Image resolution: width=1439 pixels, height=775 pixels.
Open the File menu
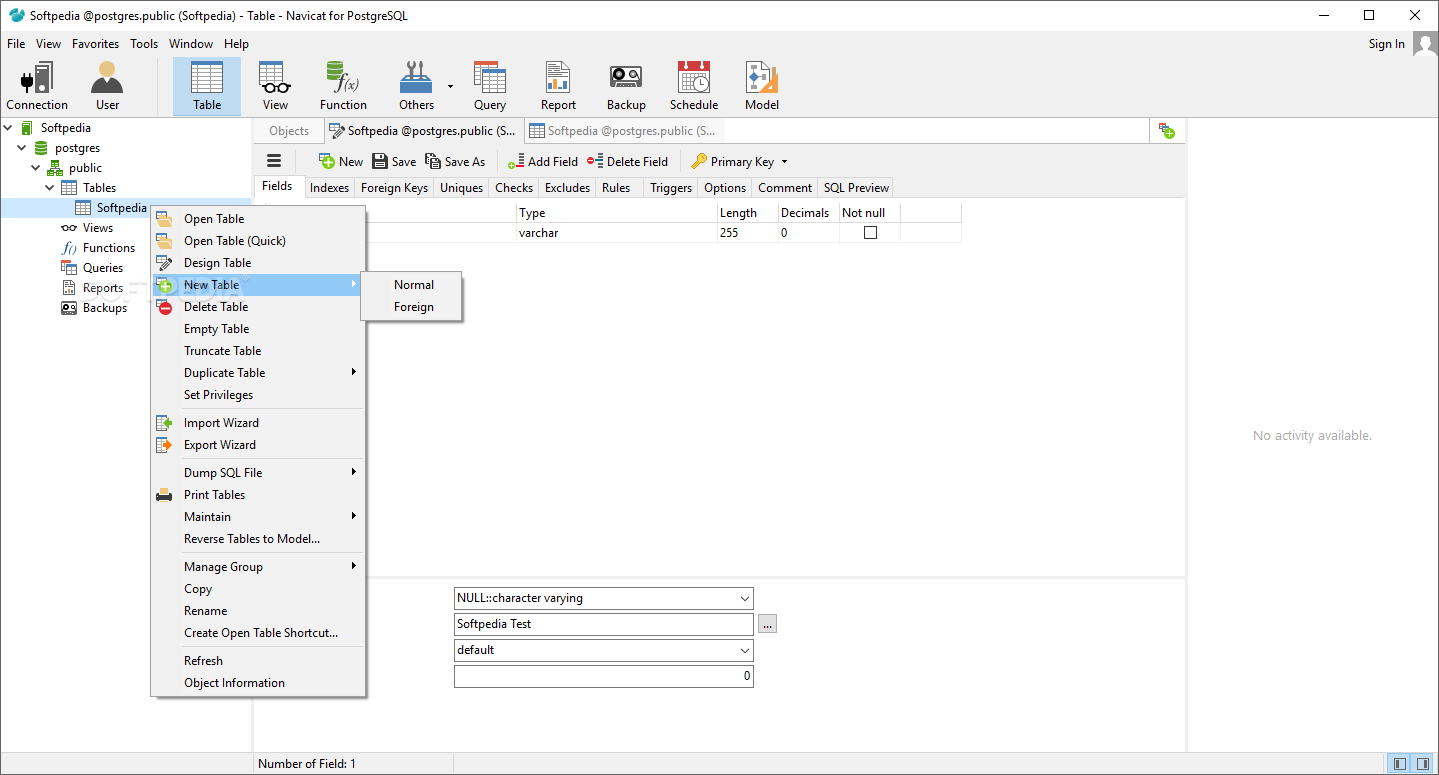[16, 44]
